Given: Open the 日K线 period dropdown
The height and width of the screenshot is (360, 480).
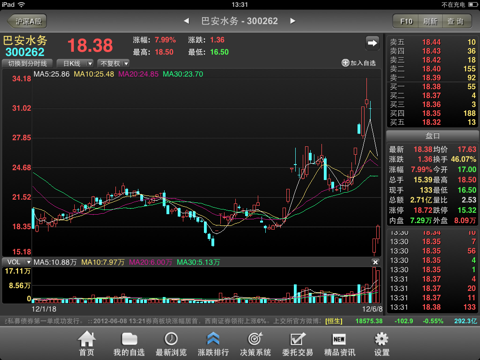Looking at the screenshot, I should pos(75,63).
